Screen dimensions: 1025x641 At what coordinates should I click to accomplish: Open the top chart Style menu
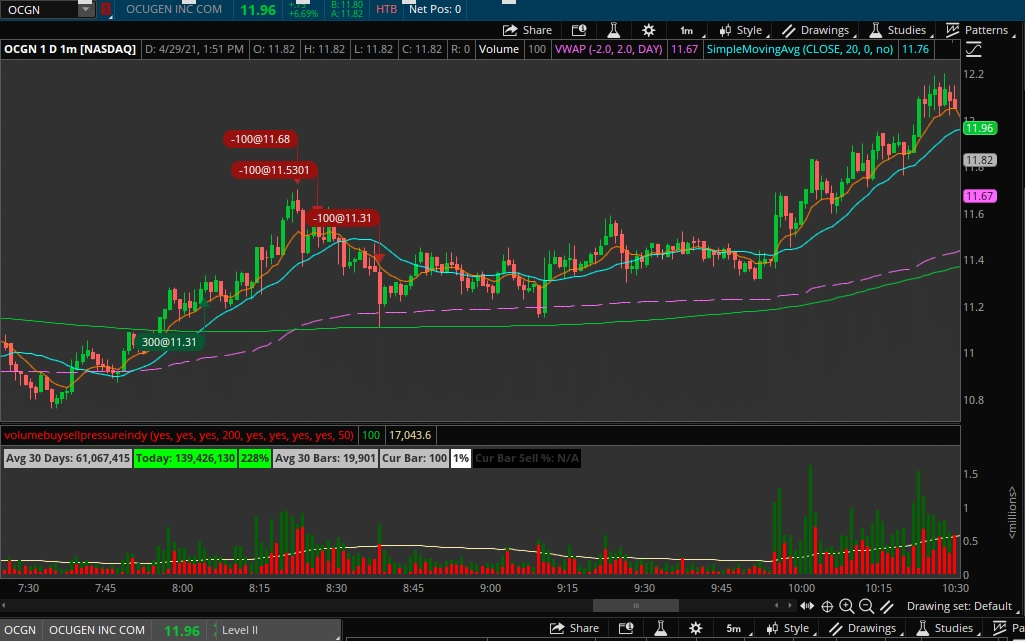point(743,30)
